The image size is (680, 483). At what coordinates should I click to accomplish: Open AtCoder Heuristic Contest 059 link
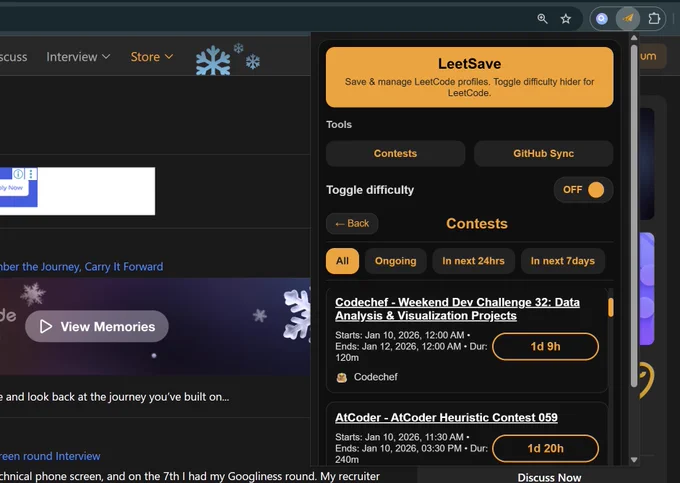(446, 418)
